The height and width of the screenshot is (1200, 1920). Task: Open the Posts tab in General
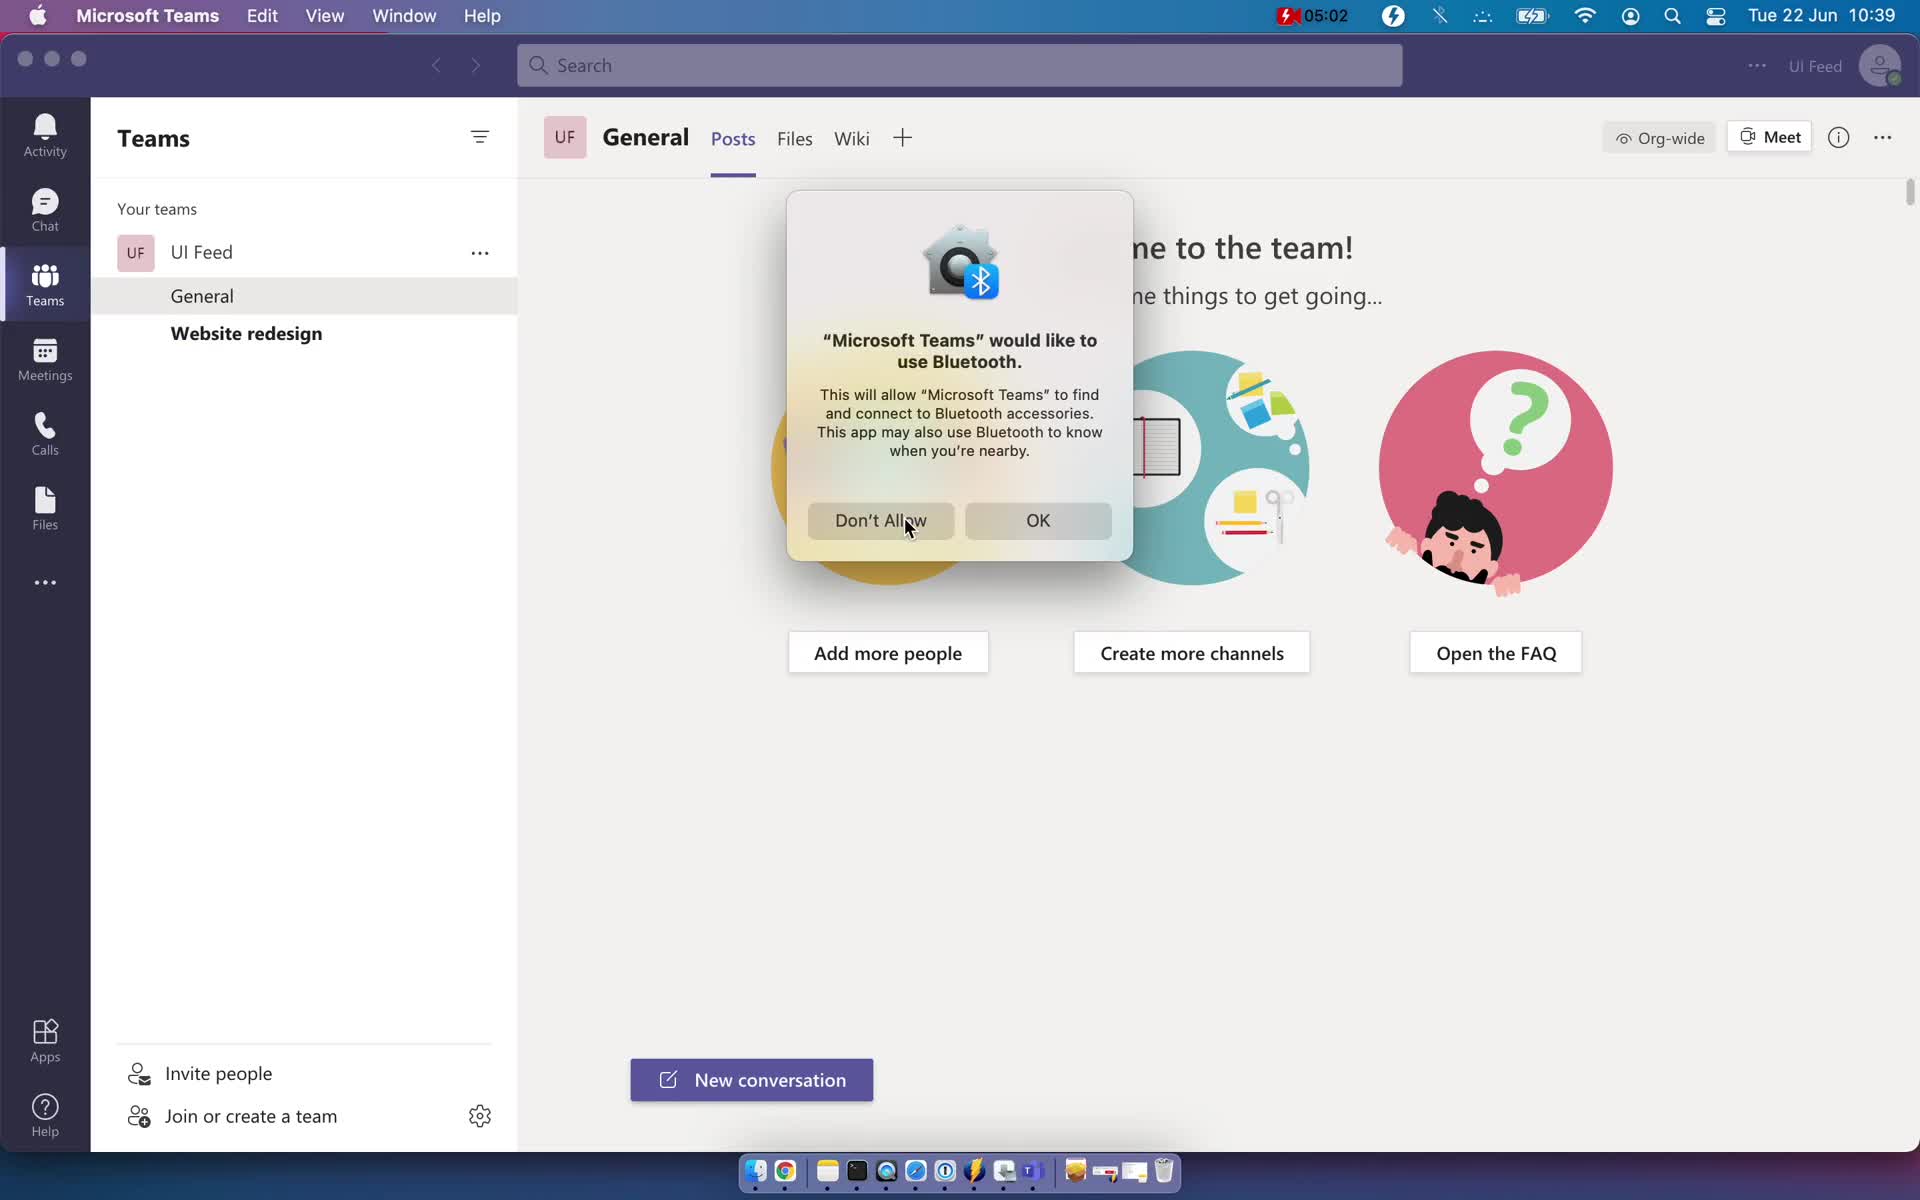[x=733, y=137]
